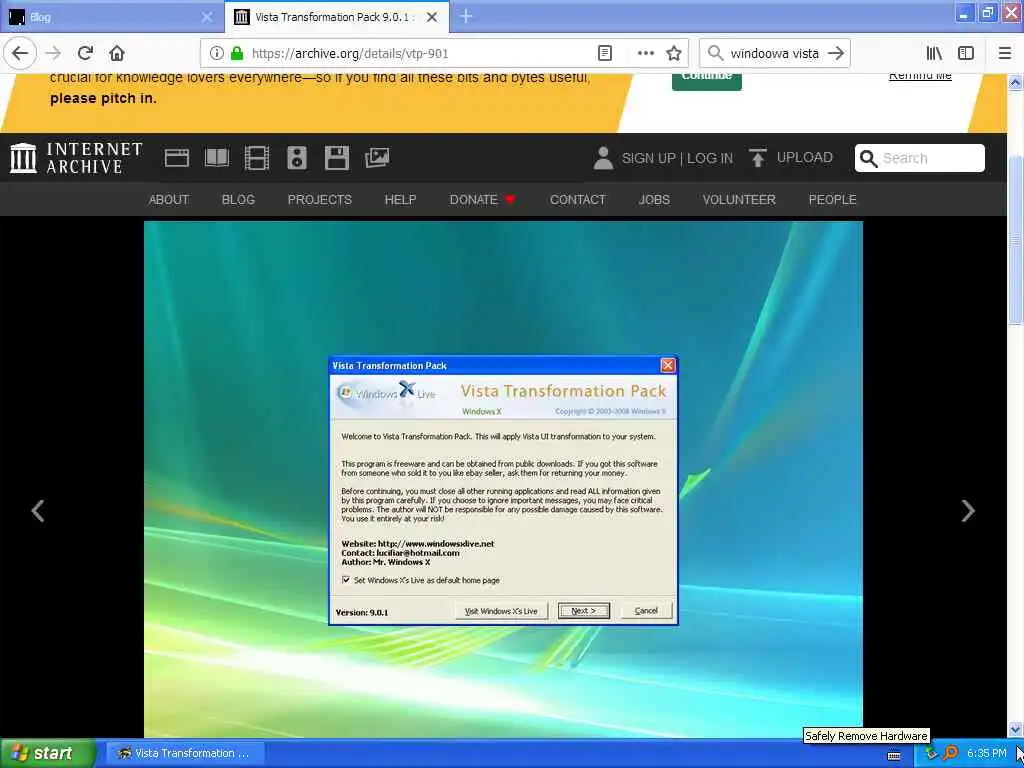Show site information icon in address bar
Image resolution: width=1024 pixels, height=768 pixels.
point(217,54)
